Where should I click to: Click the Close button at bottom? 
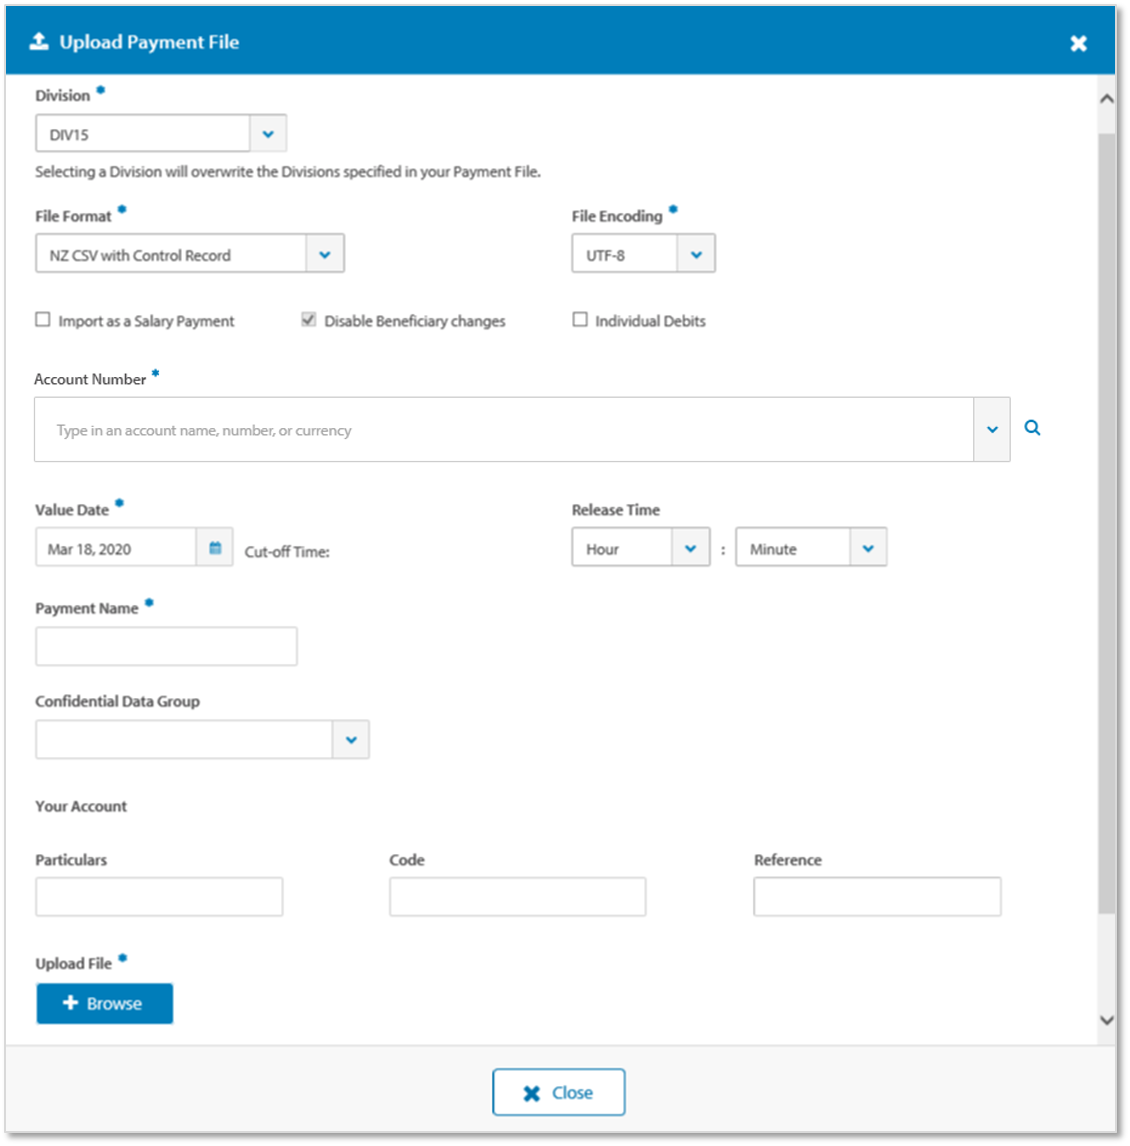(x=558, y=1093)
